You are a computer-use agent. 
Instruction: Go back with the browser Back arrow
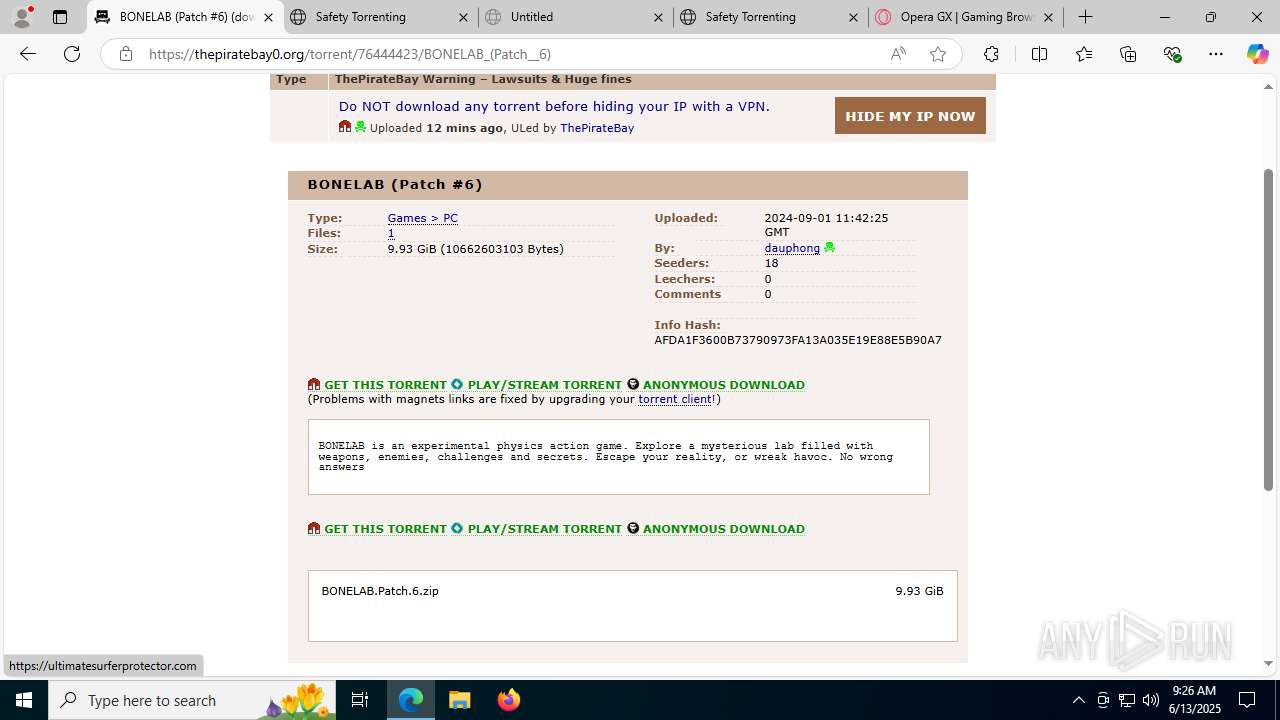[x=28, y=54]
